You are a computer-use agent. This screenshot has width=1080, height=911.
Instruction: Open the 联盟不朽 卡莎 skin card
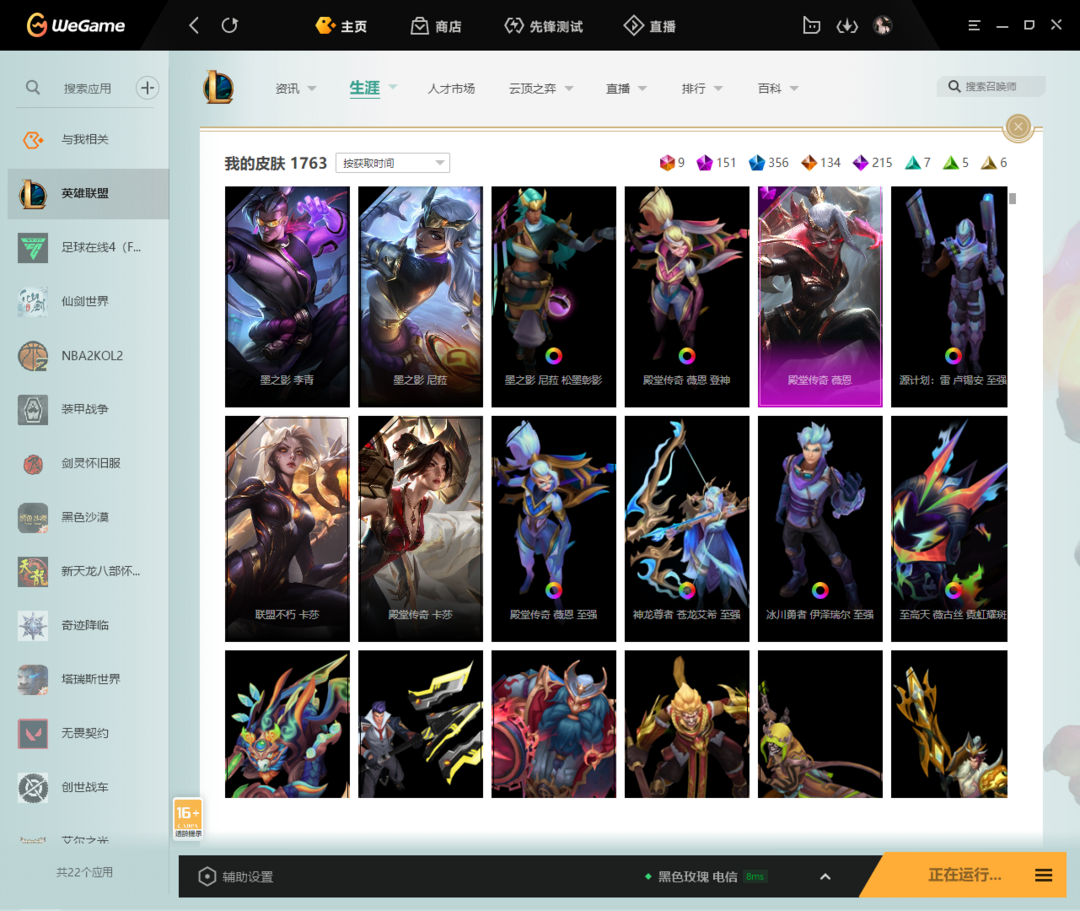pos(287,528)
